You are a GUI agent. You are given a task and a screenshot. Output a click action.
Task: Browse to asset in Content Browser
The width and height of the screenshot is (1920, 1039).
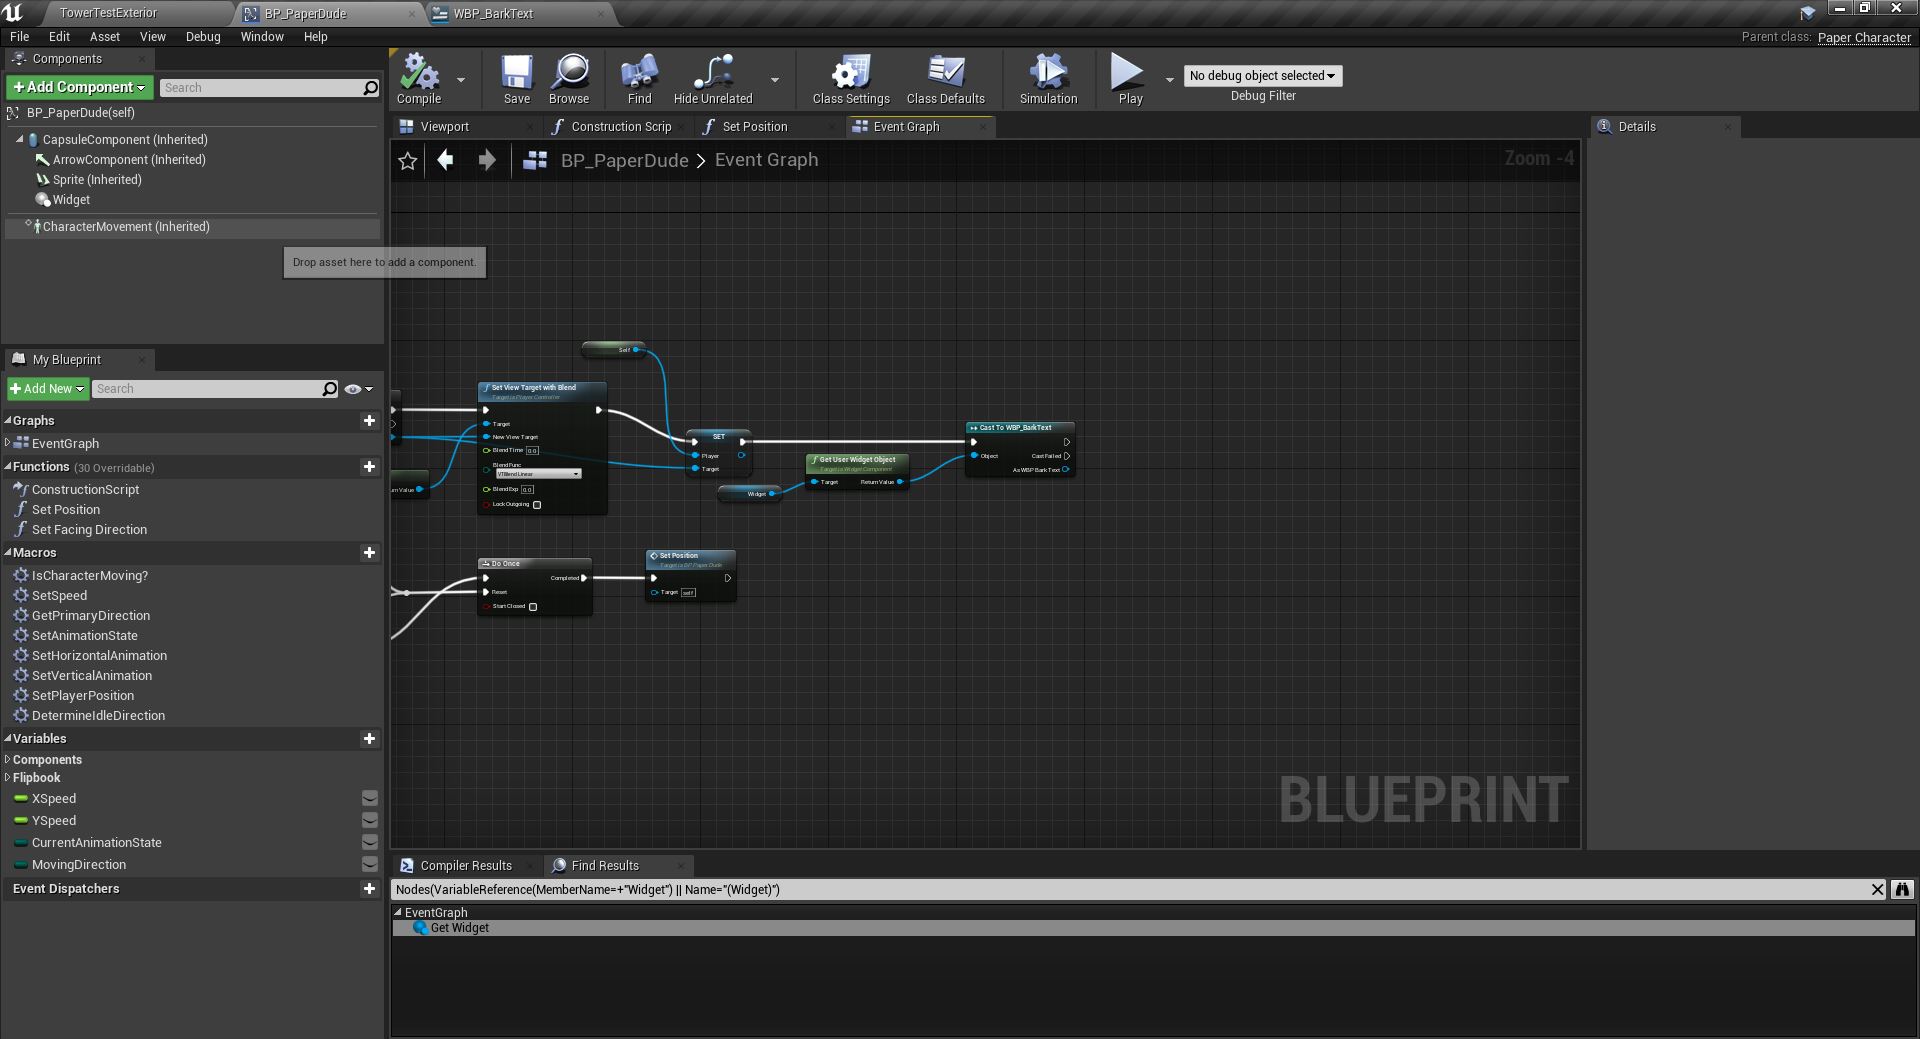569,79
